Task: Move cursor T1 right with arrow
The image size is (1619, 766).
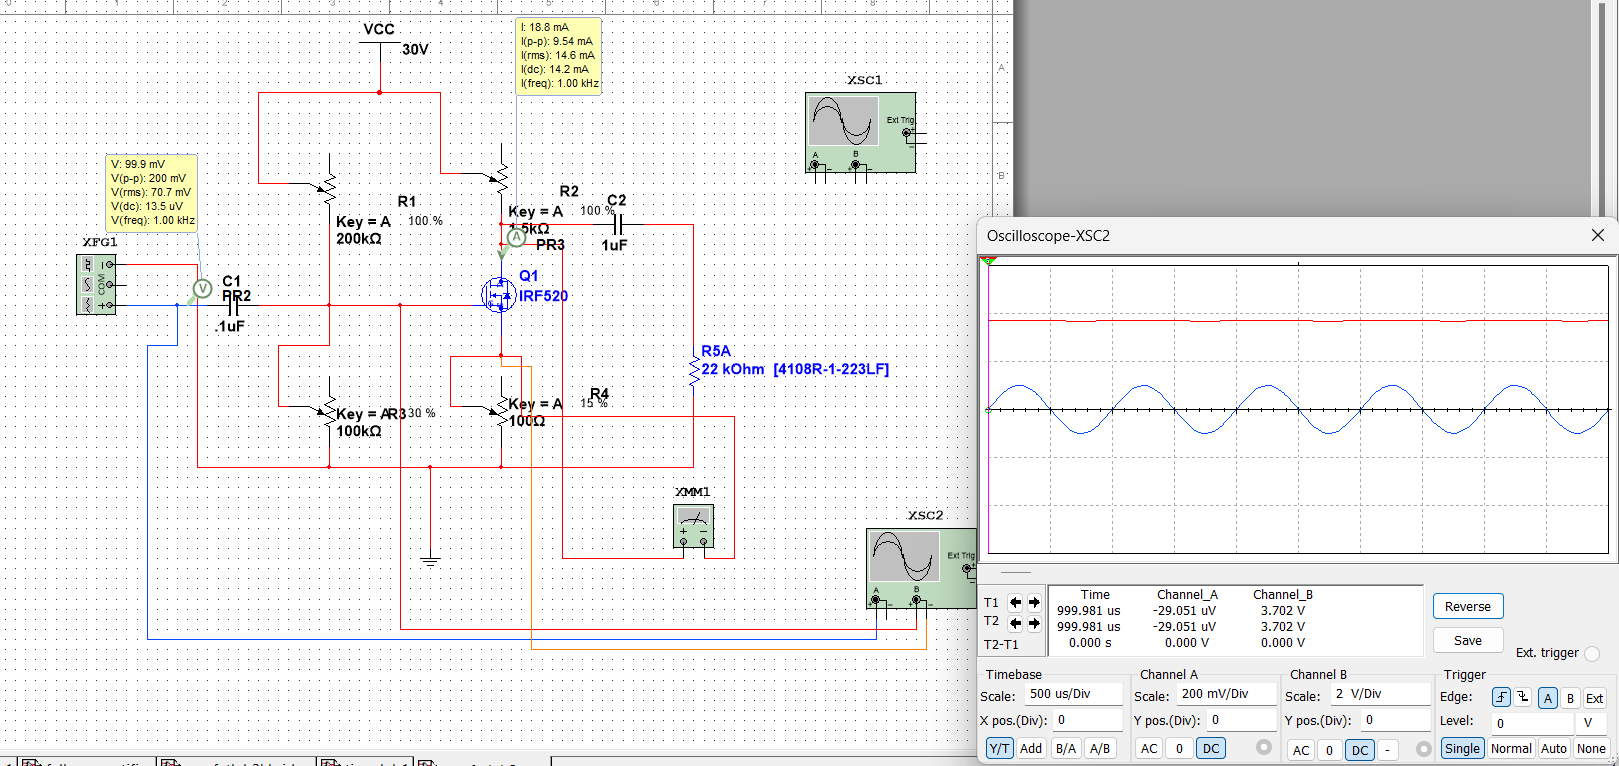Action: [x=1034, y=603]
